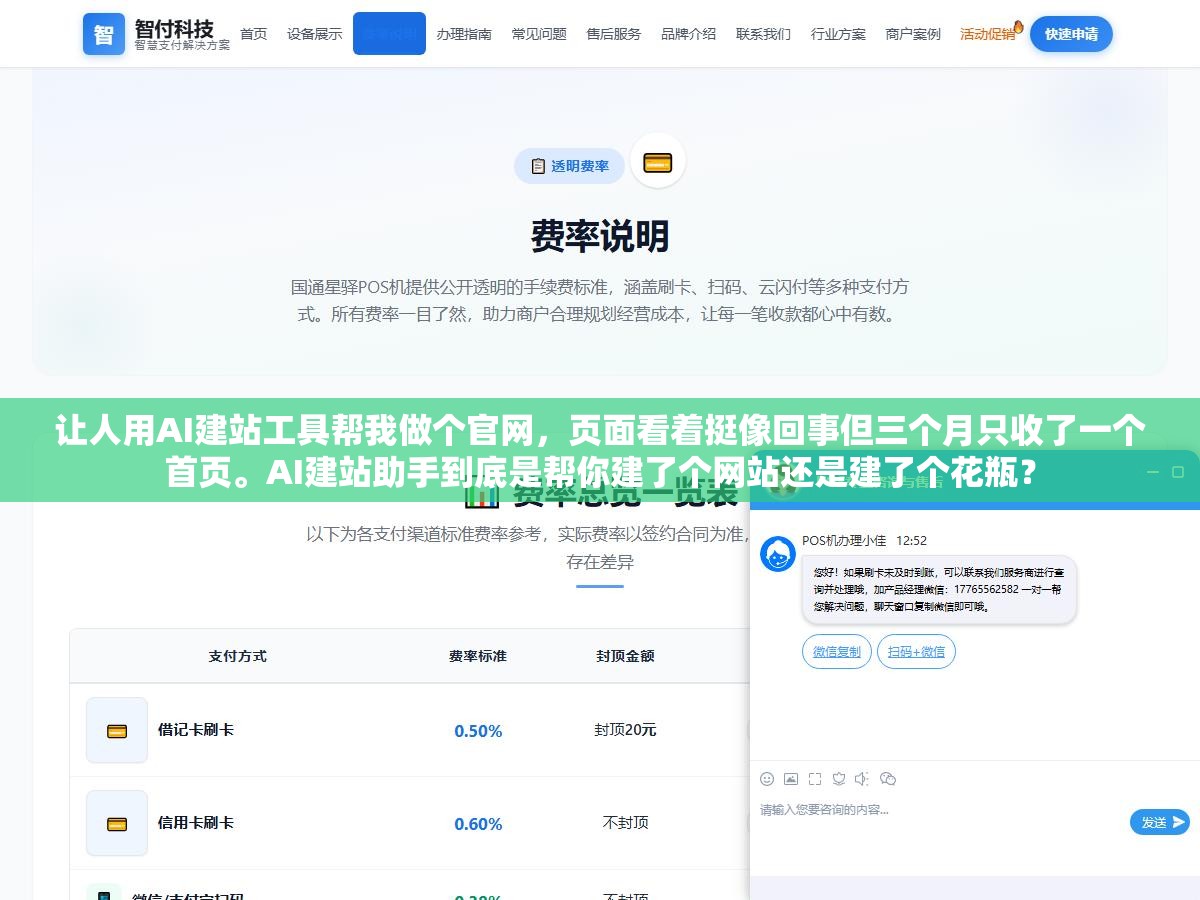
Task: Click the round credit card icon
Action: coord(658,161)
